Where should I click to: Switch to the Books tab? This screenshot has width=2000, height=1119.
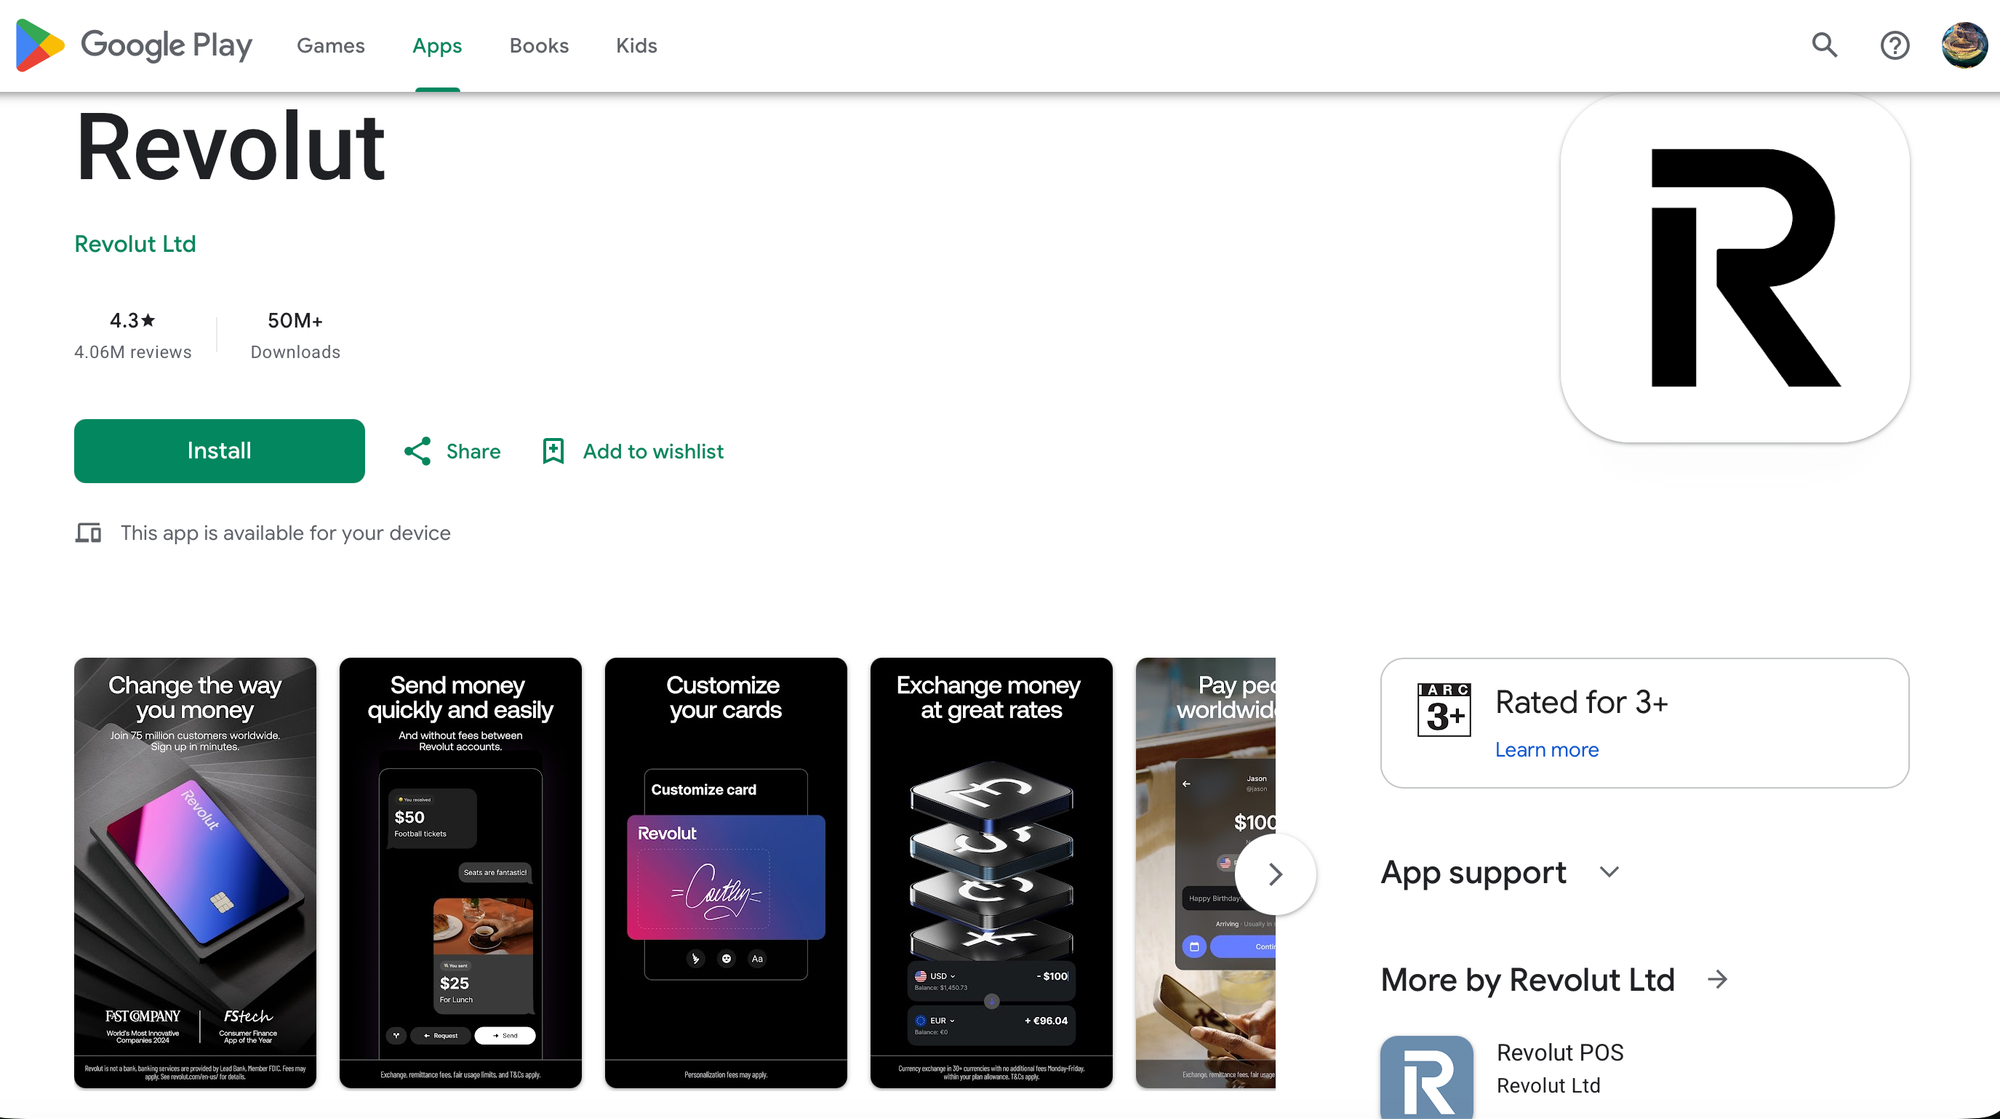pyautogui.click(x=539, y=46)
